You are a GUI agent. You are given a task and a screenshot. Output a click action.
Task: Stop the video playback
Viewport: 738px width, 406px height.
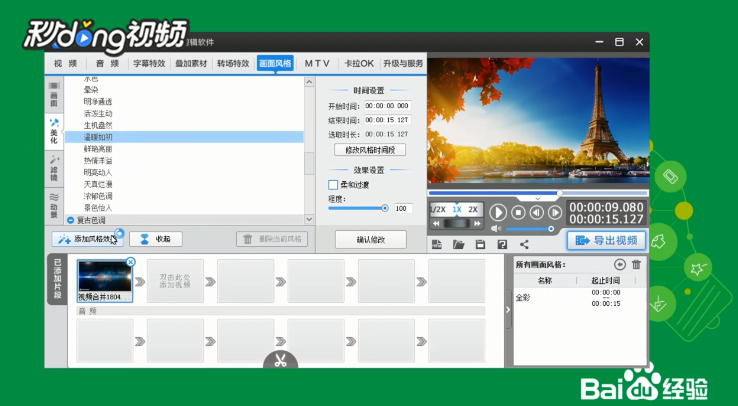click(x=518, y=213)
